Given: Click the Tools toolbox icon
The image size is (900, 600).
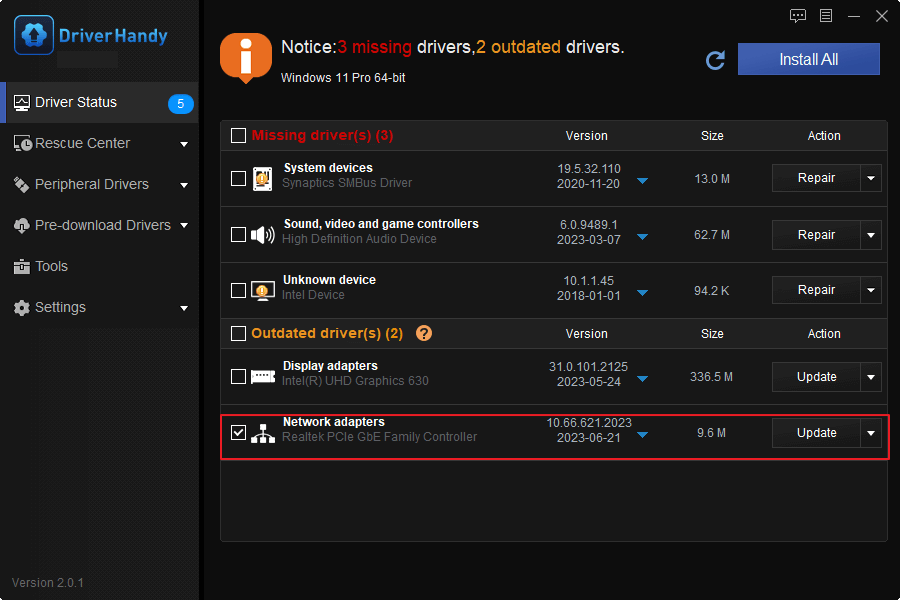Looking at the screenshot, I should (x=22, y=266).
